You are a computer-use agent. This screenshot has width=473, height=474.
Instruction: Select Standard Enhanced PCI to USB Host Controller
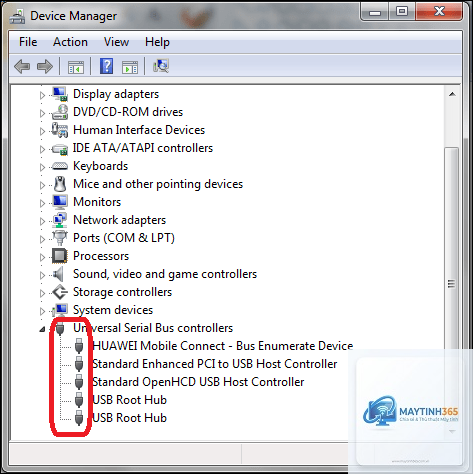tap(215, 364)
